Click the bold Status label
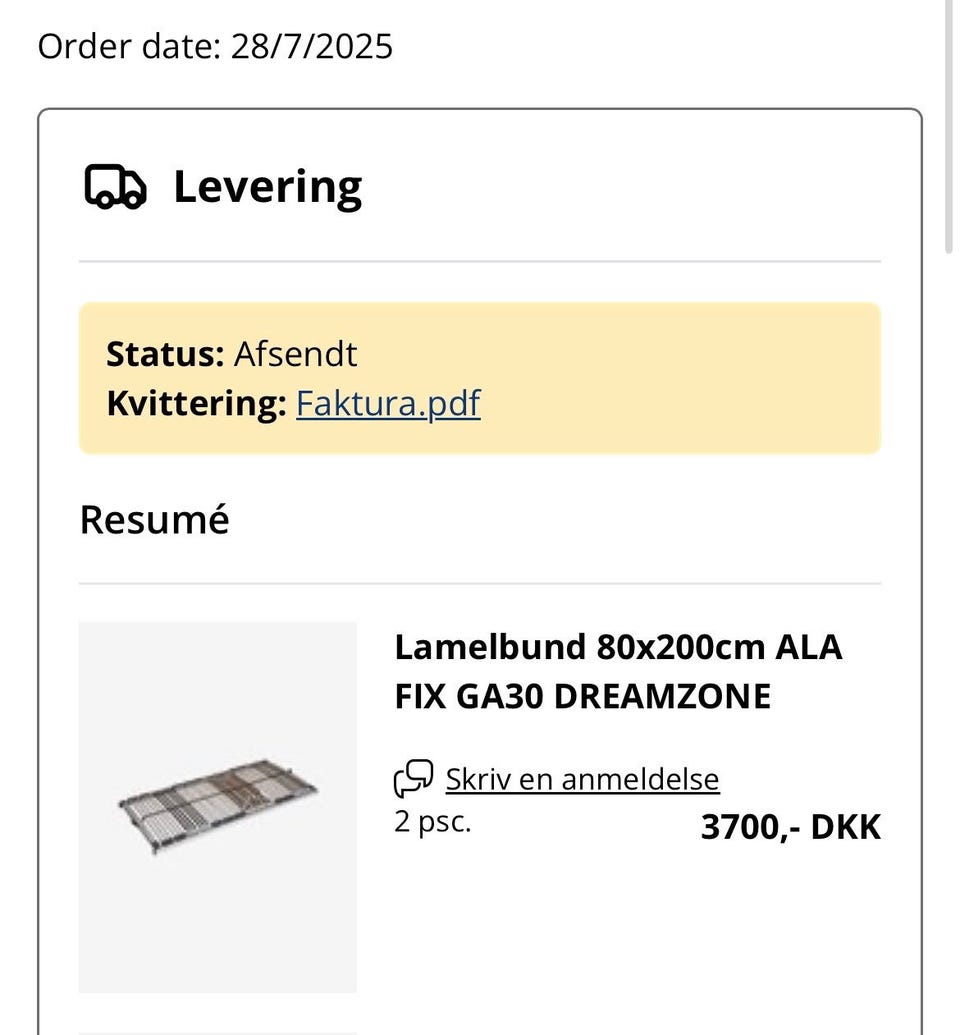 point(165,354)
